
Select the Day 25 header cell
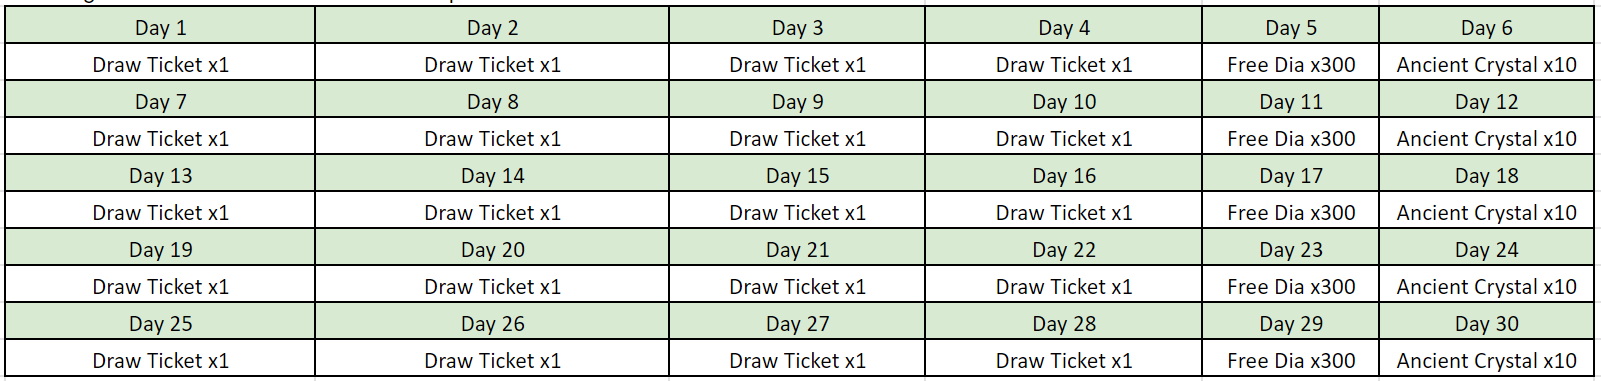[x=160, y=322]
